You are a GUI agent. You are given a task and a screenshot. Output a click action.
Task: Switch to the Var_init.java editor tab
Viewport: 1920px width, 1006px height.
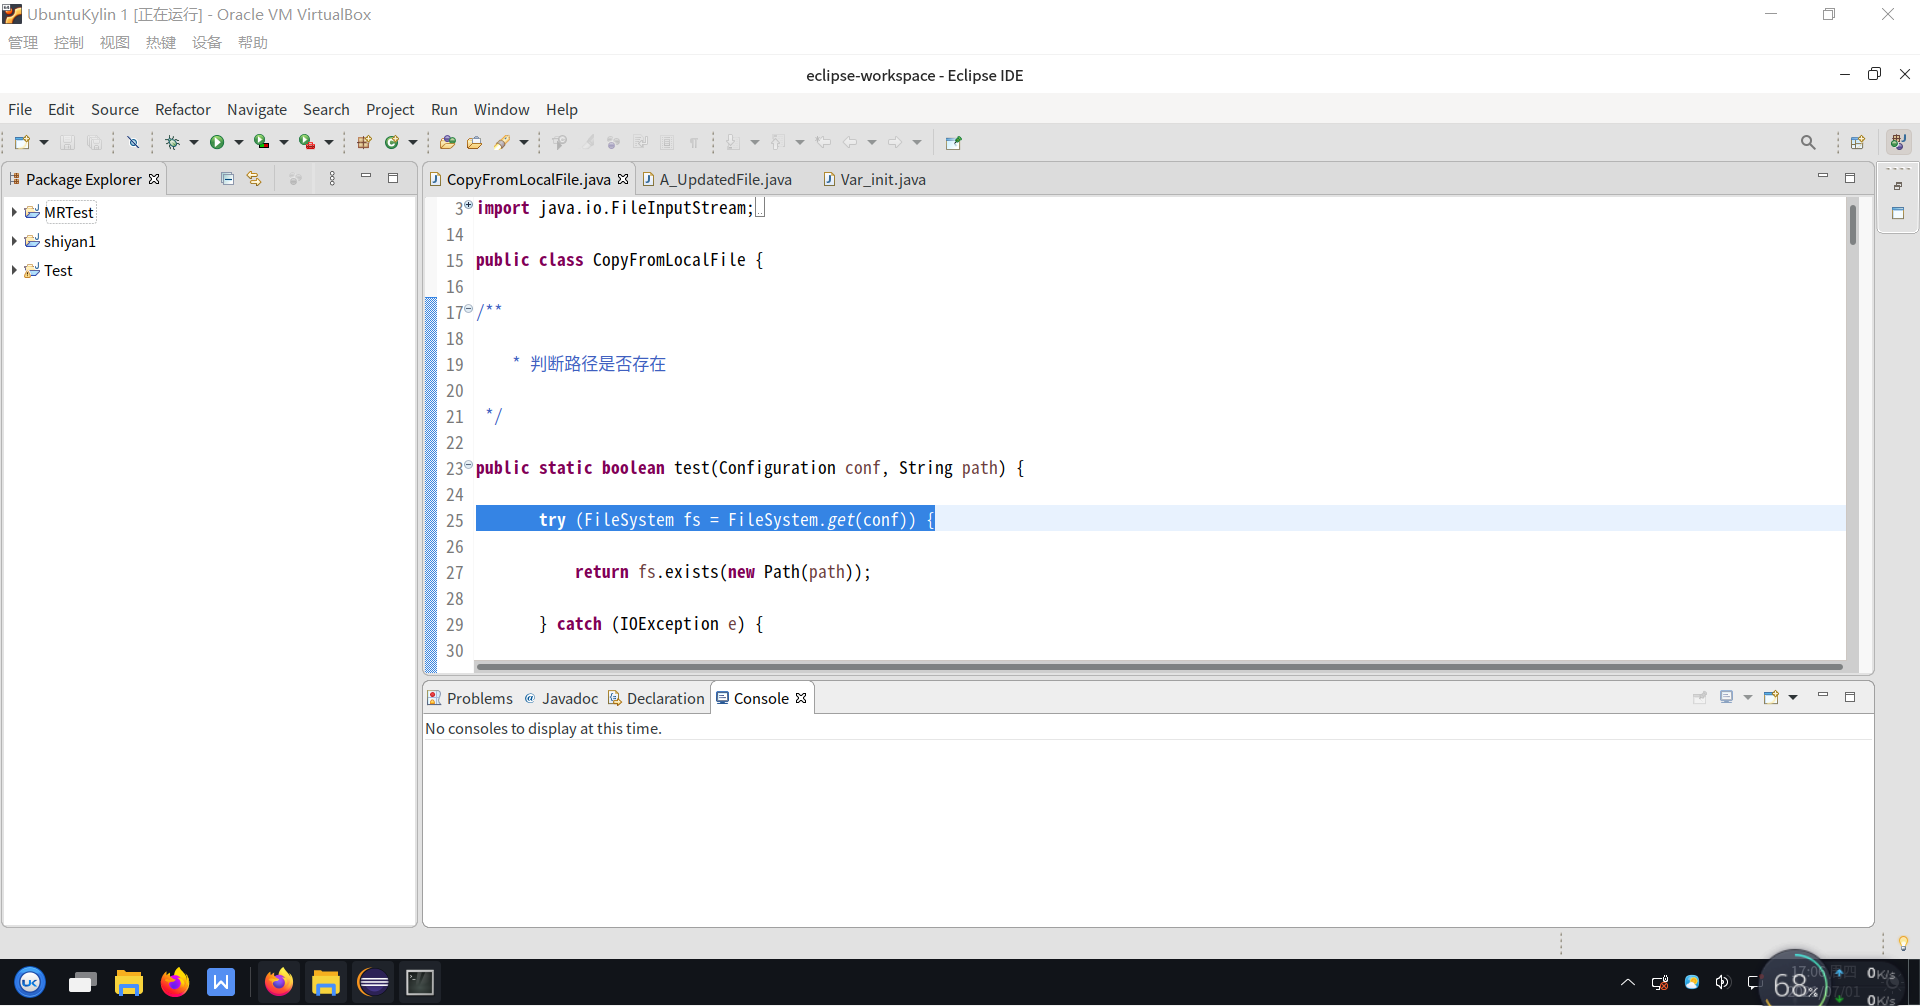[875, 179]
